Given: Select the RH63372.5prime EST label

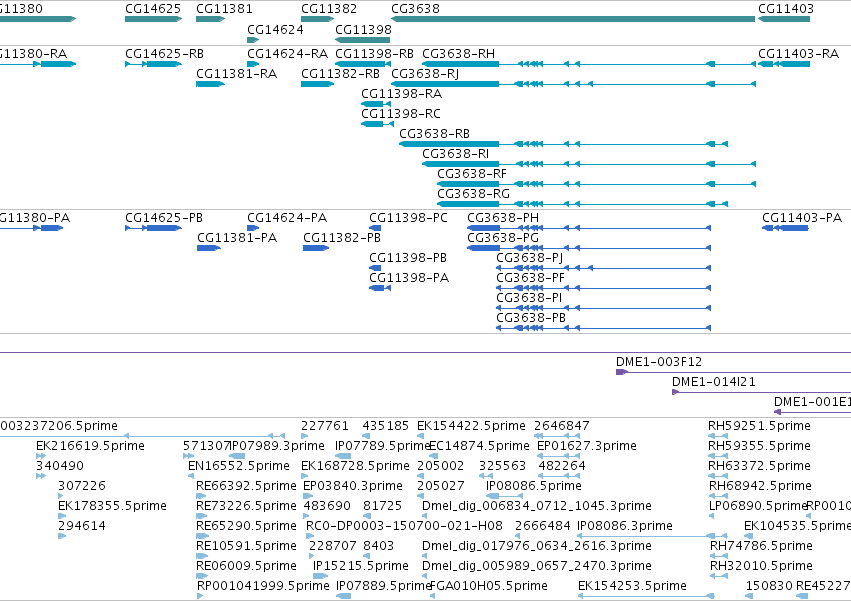Looking at the screenshot, I should pos(760,466).
